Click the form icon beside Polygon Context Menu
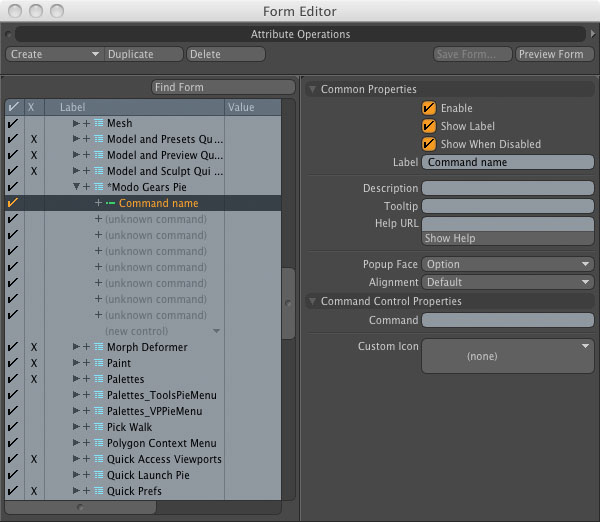Screen dimensions: 600x522 tap(98, 443)
